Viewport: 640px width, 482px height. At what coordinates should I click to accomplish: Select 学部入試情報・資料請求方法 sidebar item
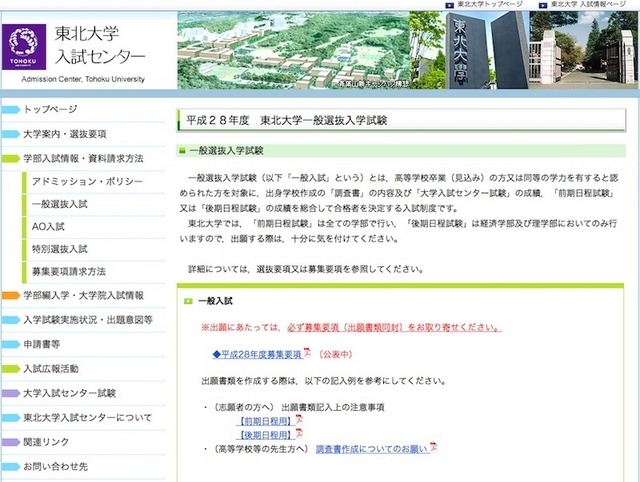coord(83,158)
